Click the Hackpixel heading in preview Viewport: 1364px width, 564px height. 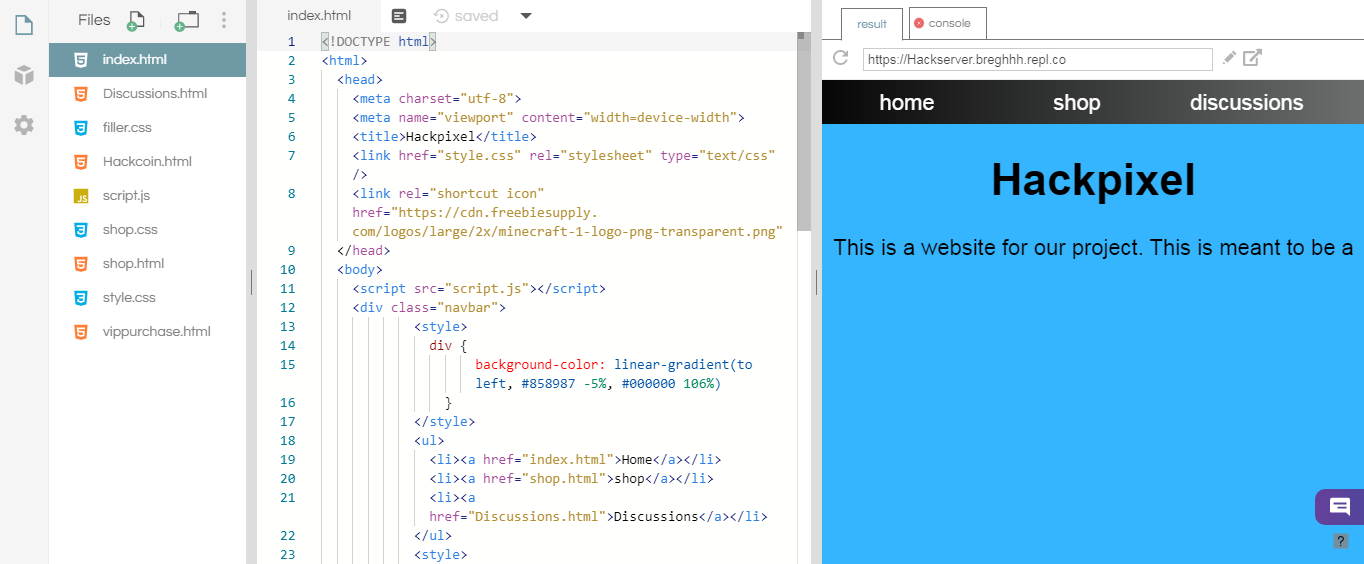click(x=1093, y=180)
